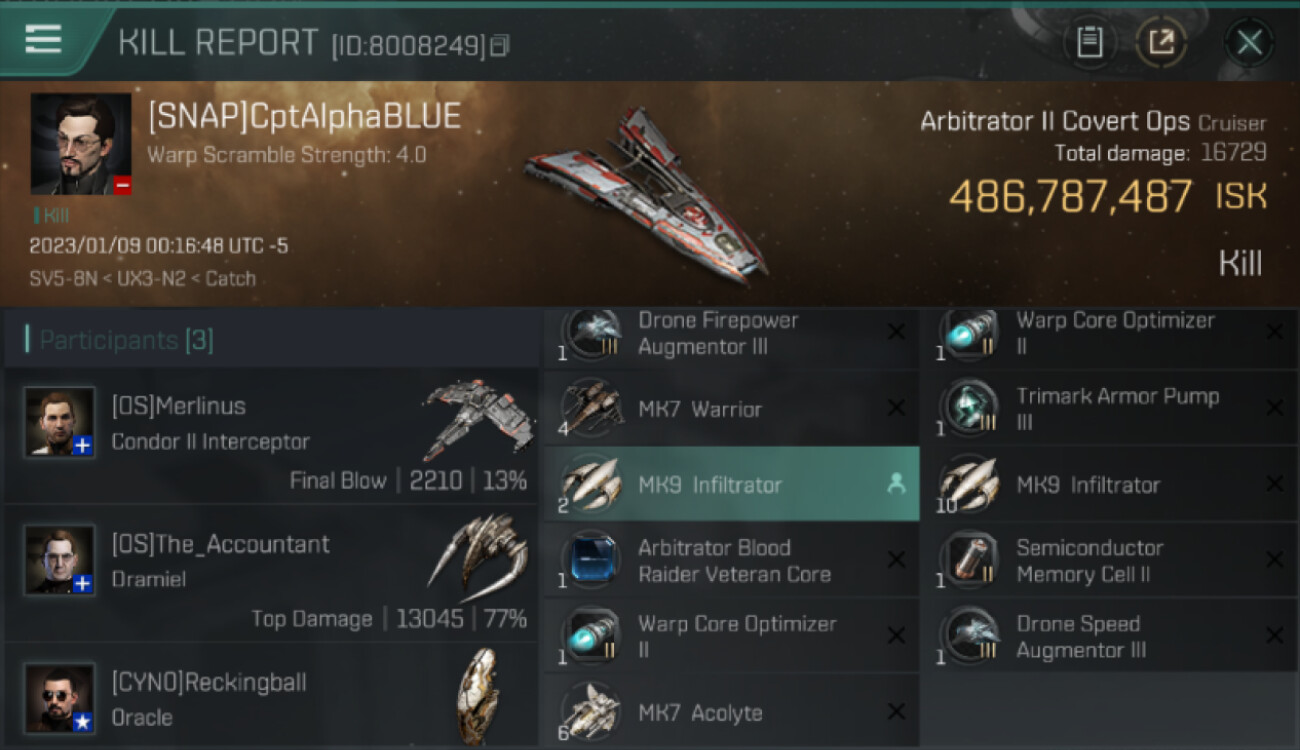Click the Arbitrator Blood Raider Veteran Core icon
This screenshot has height=750, width=1300.
pos(591,560)
